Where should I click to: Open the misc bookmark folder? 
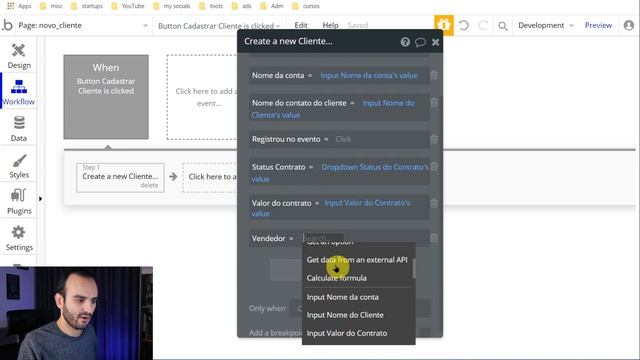point(51,6)
